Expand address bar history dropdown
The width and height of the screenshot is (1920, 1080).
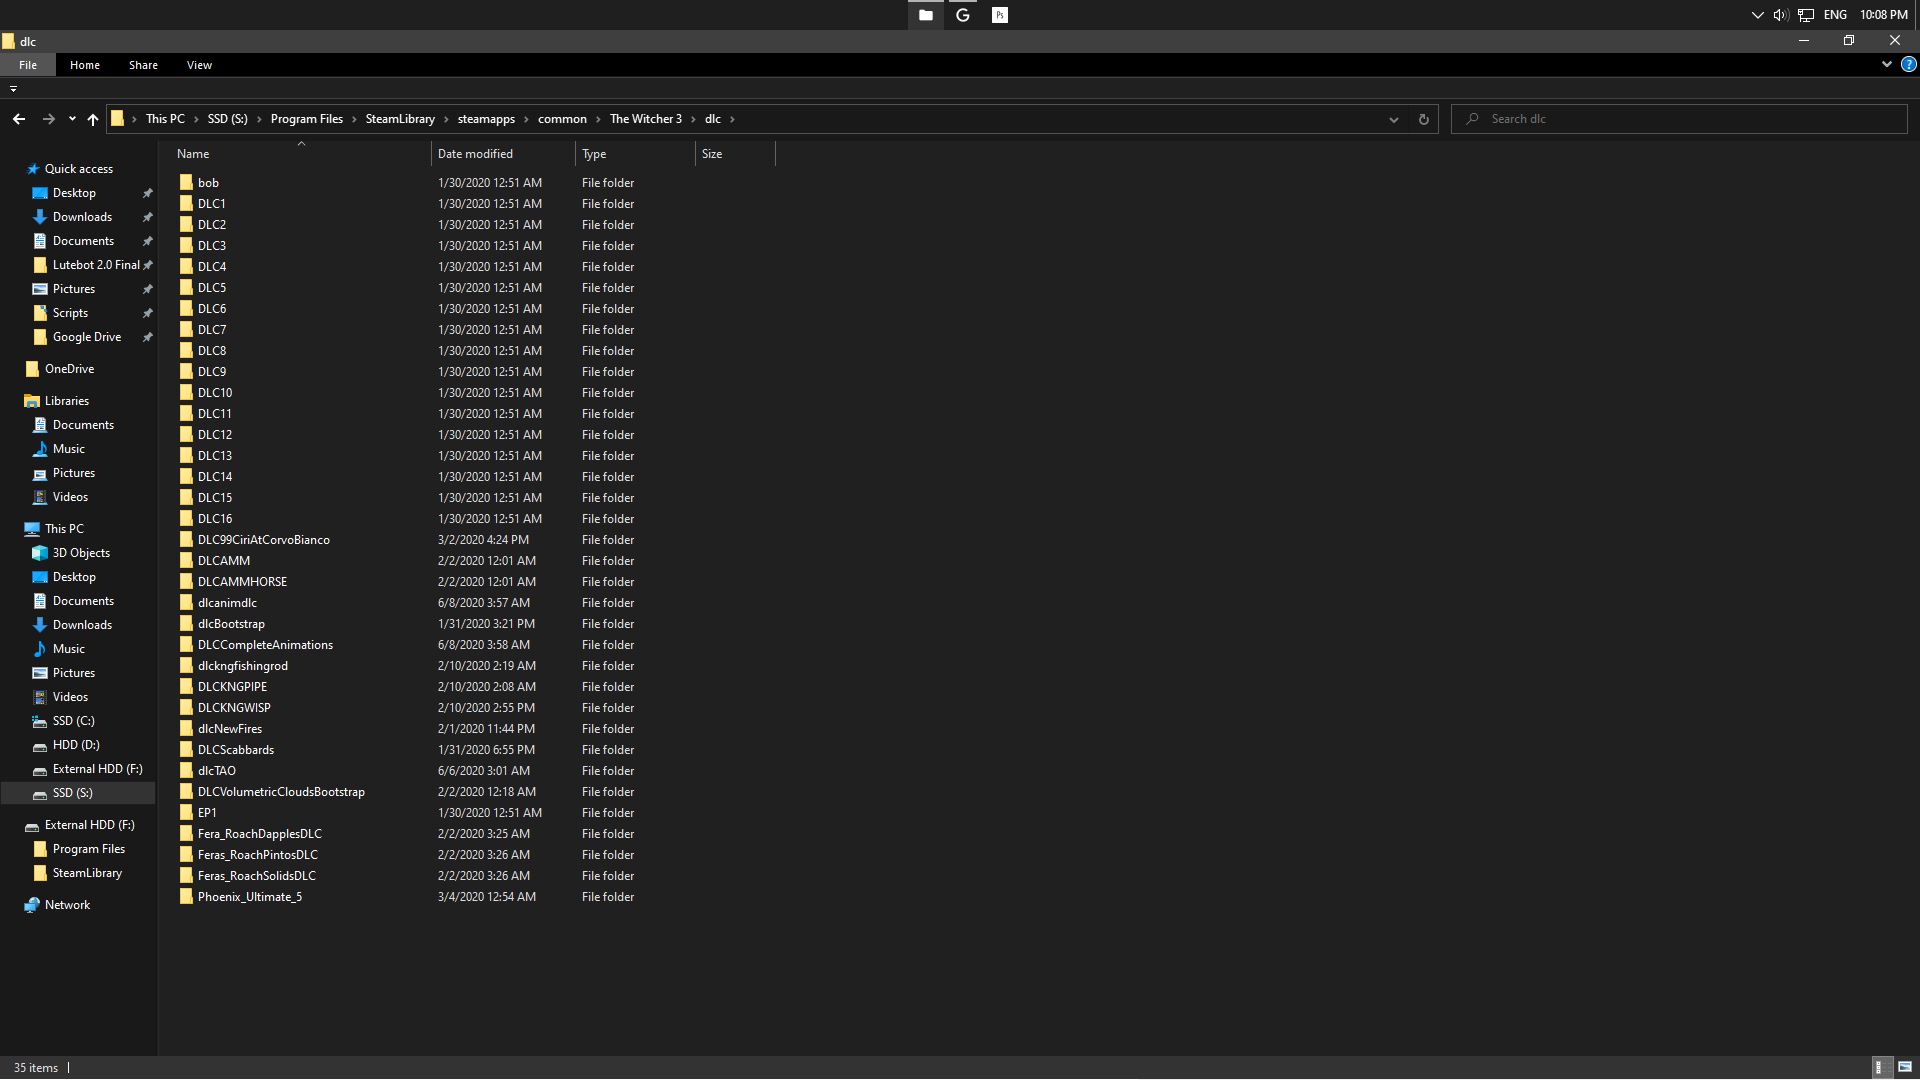coord(1393,119)
